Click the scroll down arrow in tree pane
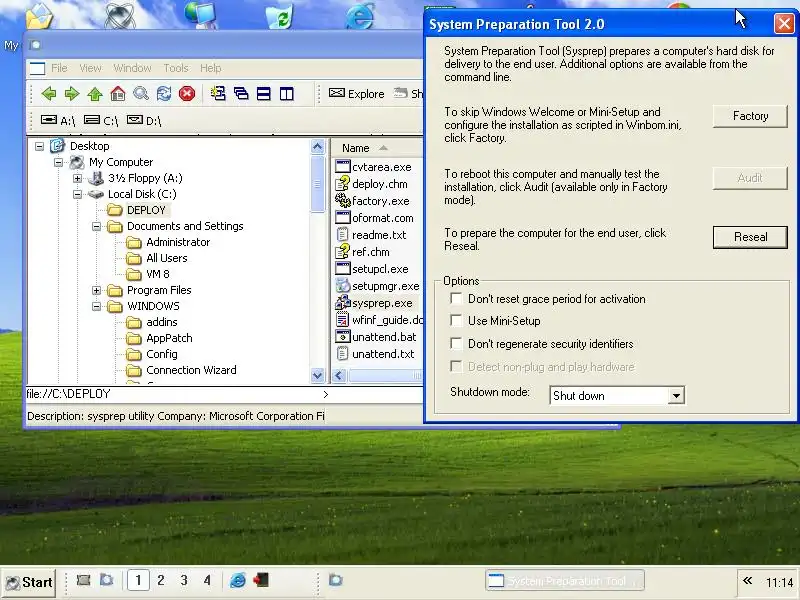Image resolution: width=800 pixels, height=600 pixels. tap(317, 376)
